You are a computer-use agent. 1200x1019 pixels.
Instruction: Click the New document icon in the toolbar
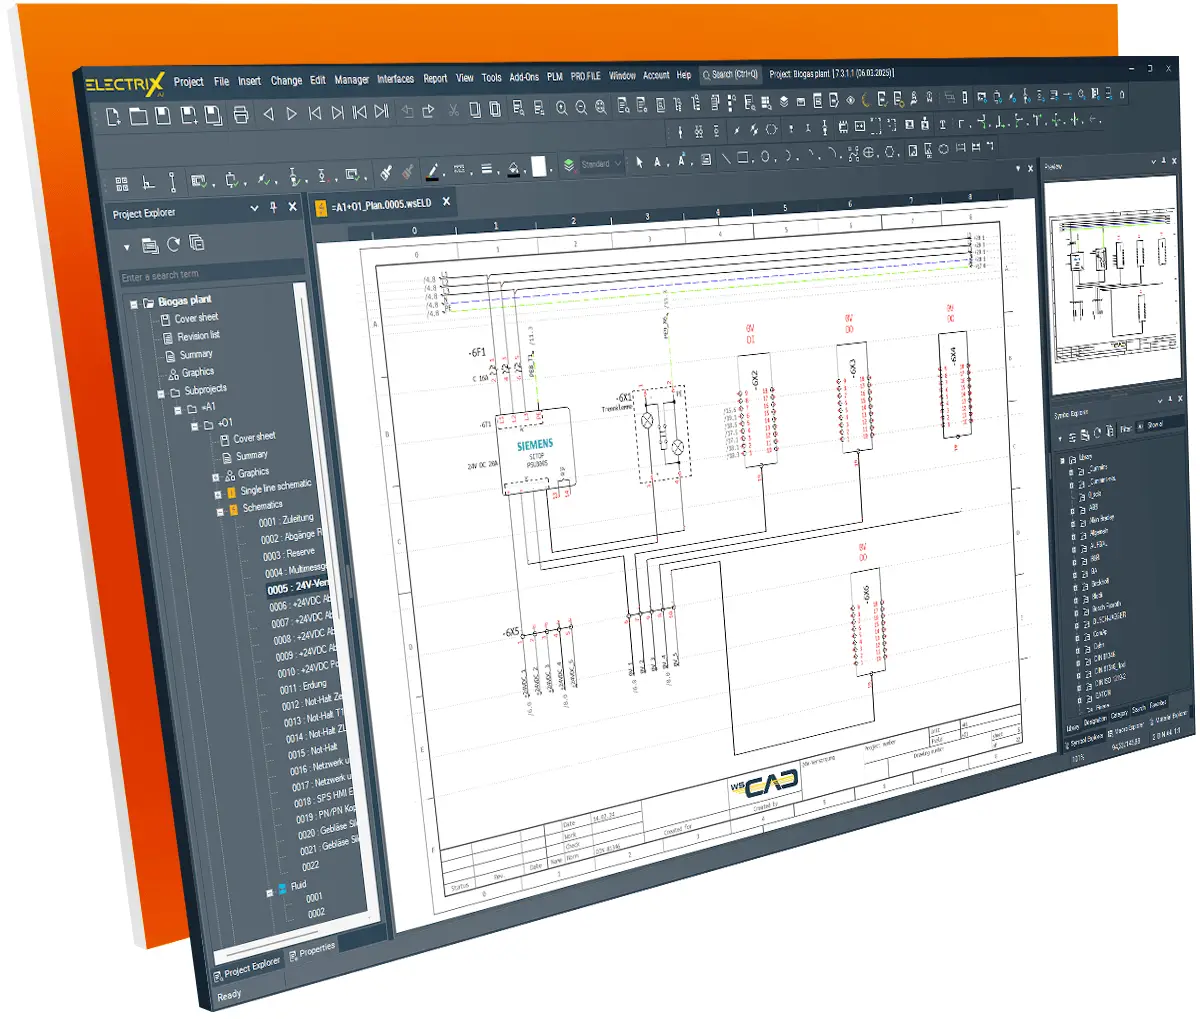tap(113, 116)
